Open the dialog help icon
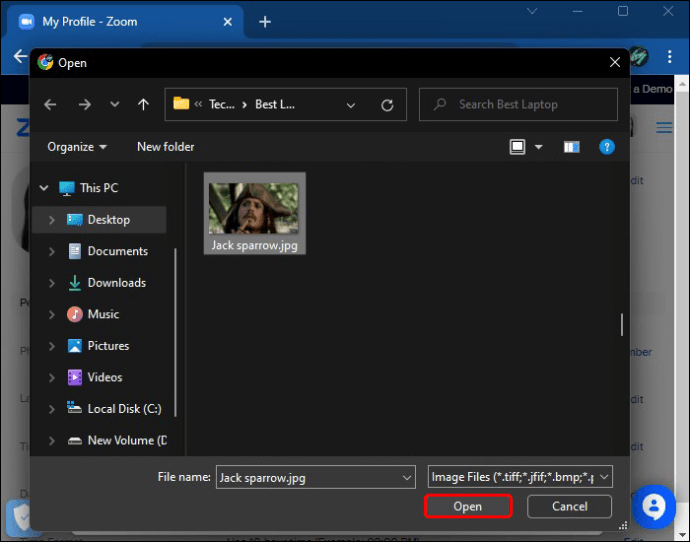Screen dimensions: 690x542 (606, 147)
